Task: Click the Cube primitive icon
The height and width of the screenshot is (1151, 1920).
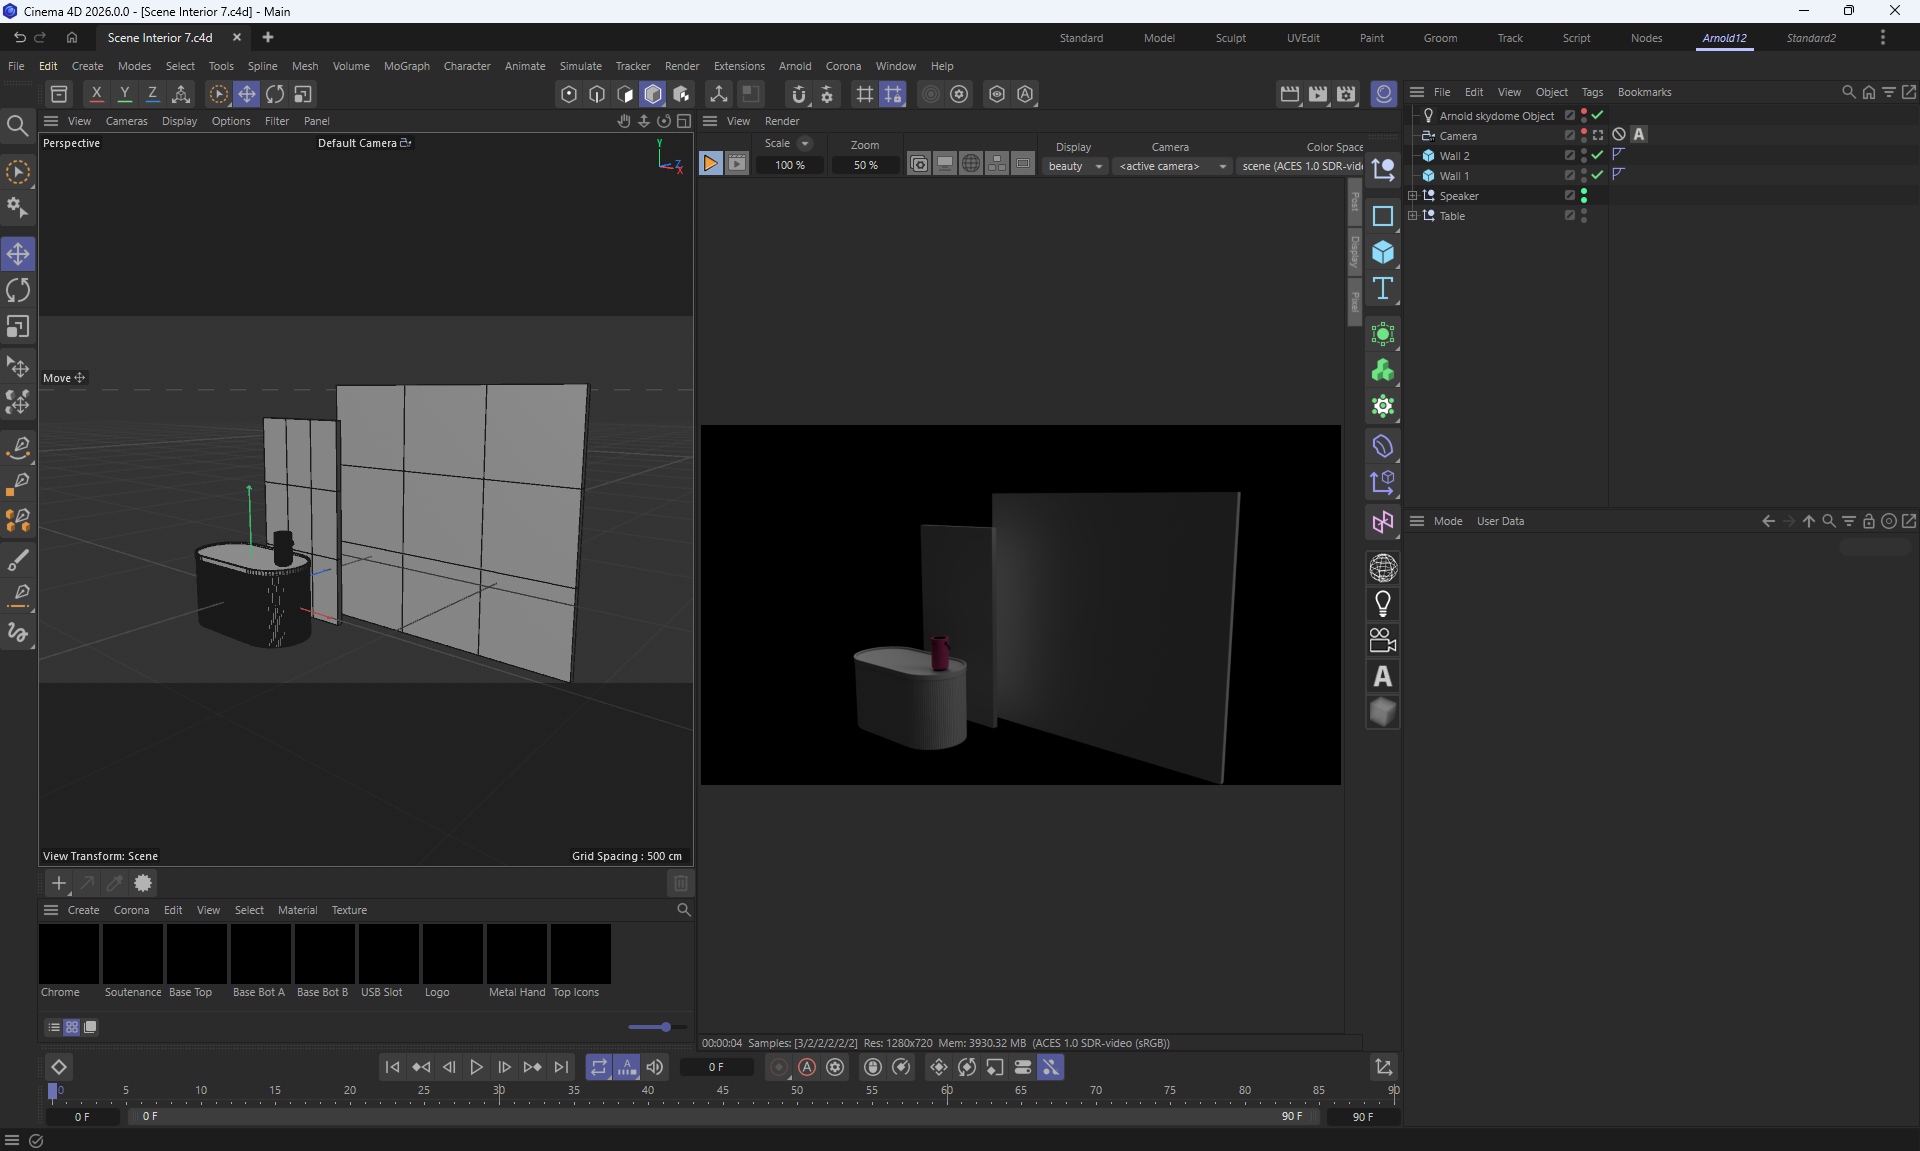Action: [x=1383, y=252]
